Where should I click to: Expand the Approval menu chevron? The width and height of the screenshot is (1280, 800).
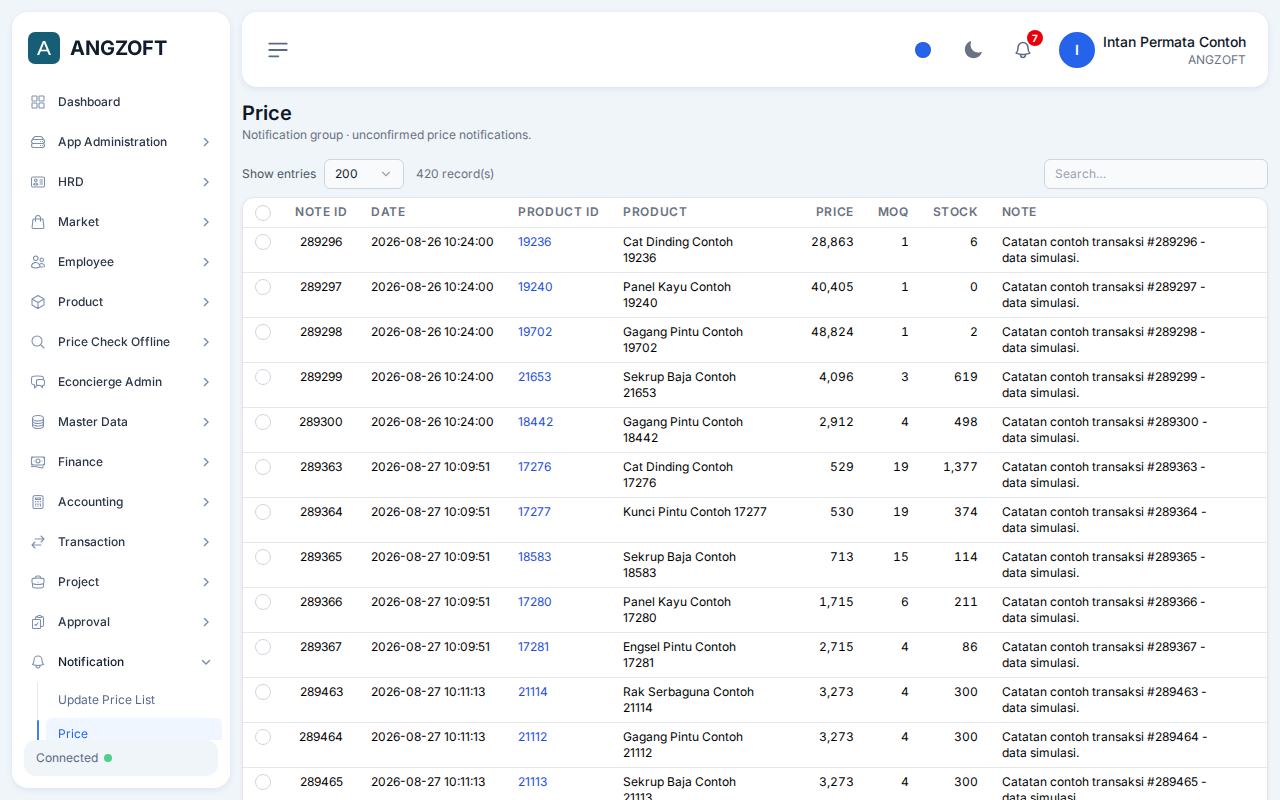tap(206, 622)
